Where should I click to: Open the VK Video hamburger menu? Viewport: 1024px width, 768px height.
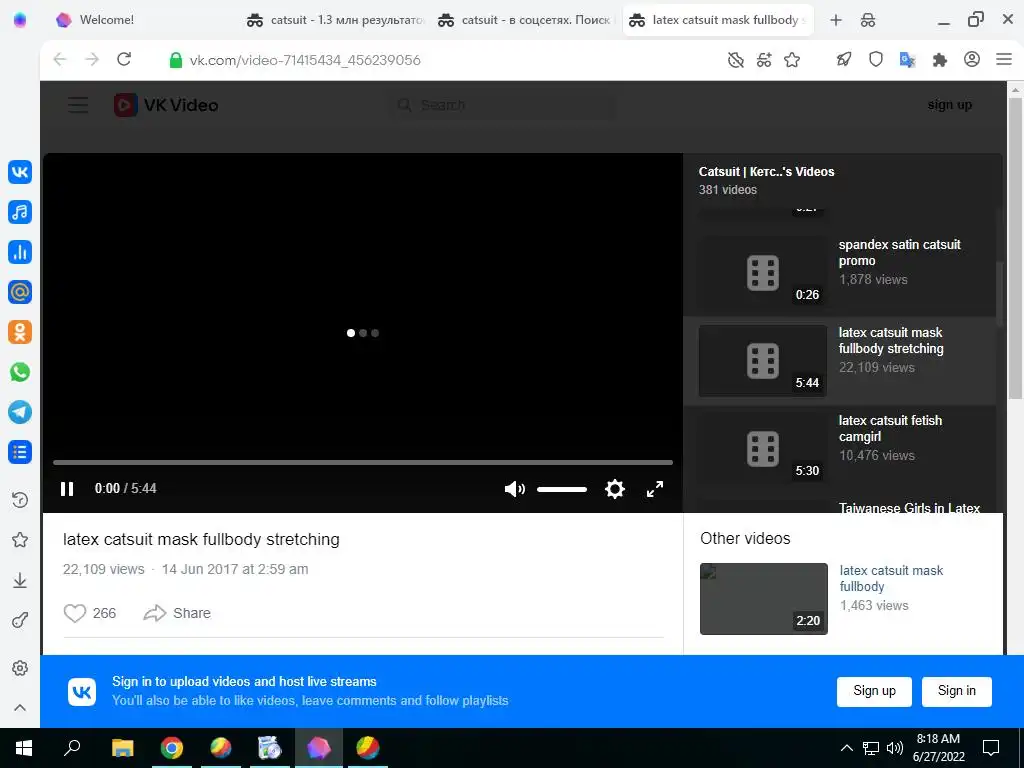point(78,104)
